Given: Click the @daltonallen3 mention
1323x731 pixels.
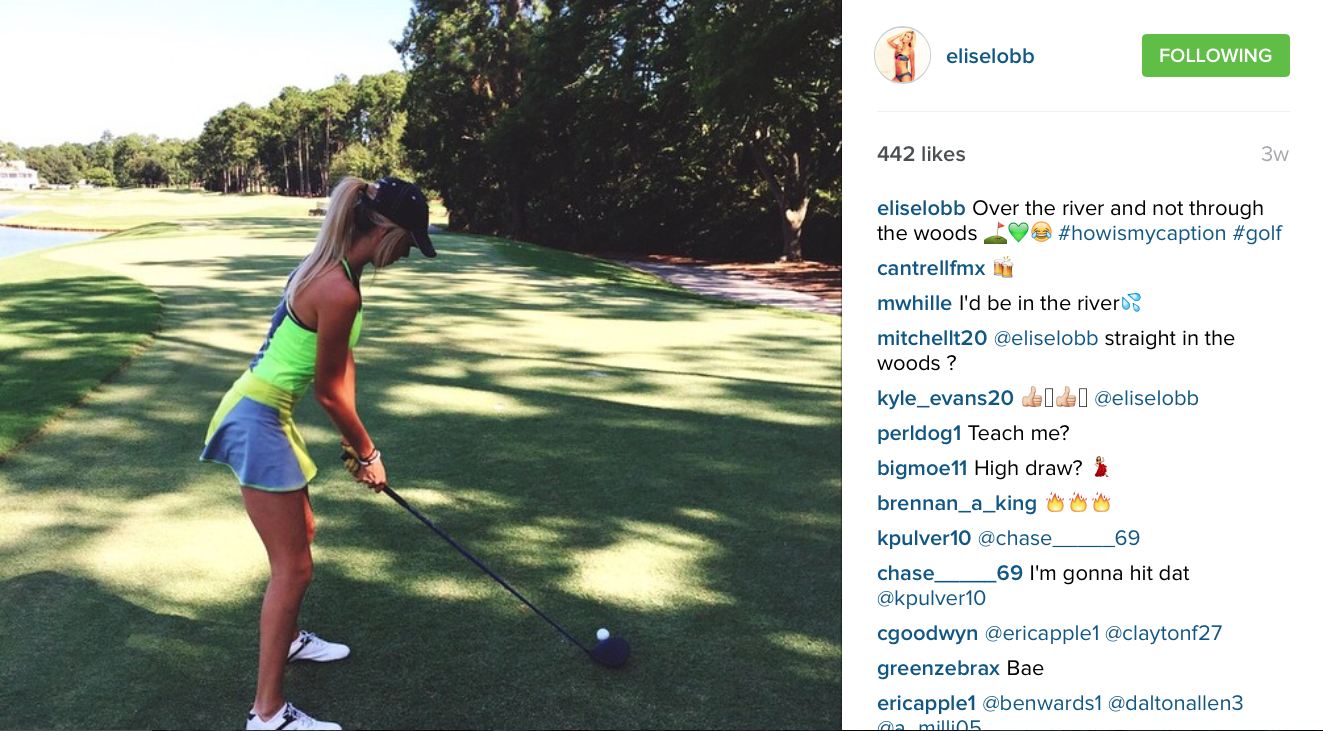Looking at the screenshot, I should coord(1175,703).
